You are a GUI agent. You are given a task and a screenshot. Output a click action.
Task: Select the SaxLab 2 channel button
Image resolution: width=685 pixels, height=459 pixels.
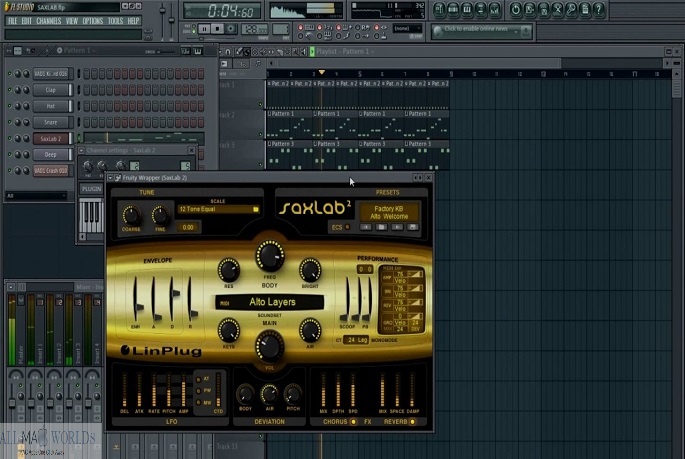click(x=51, y=138)
